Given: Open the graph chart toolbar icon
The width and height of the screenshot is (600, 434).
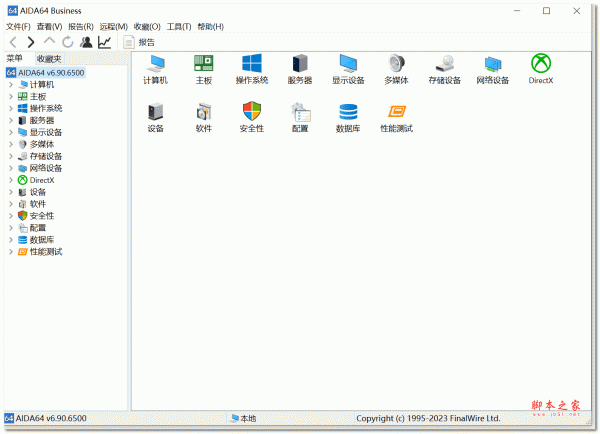Looking at the screenshot, I should (x=104, y=42).
